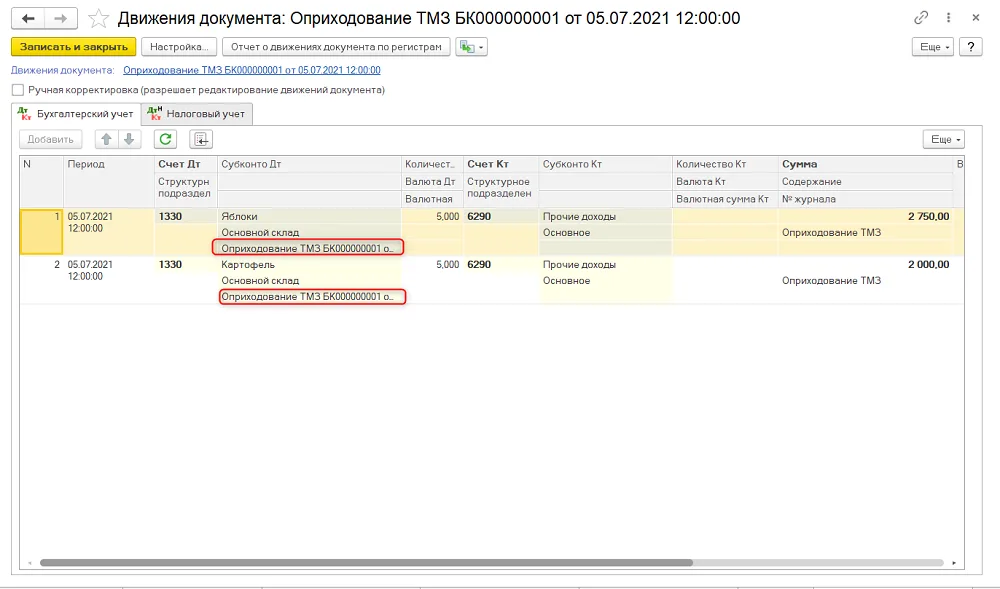Viewport: 1000px width, 589px height.
Task: Click the Добавить button
Action: tap(50, 140)
